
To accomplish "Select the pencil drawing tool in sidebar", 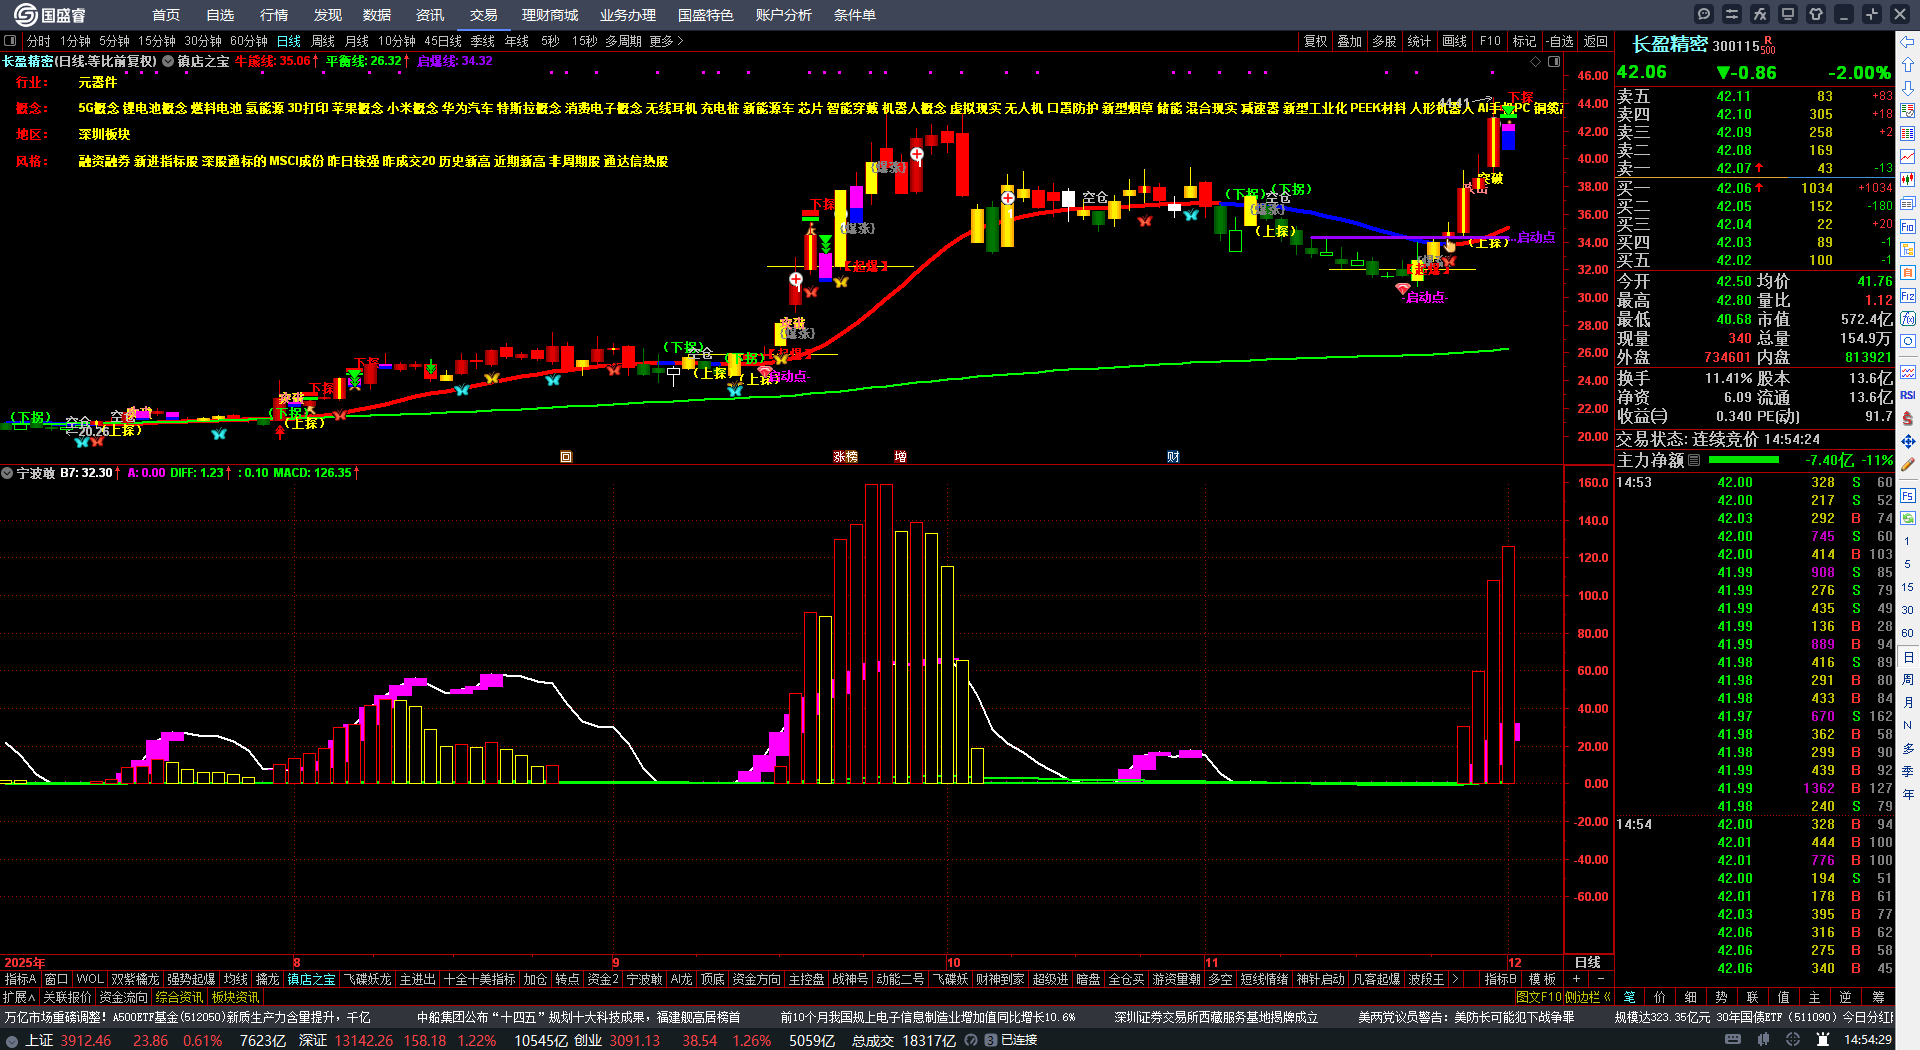I will pos(1908,465).
